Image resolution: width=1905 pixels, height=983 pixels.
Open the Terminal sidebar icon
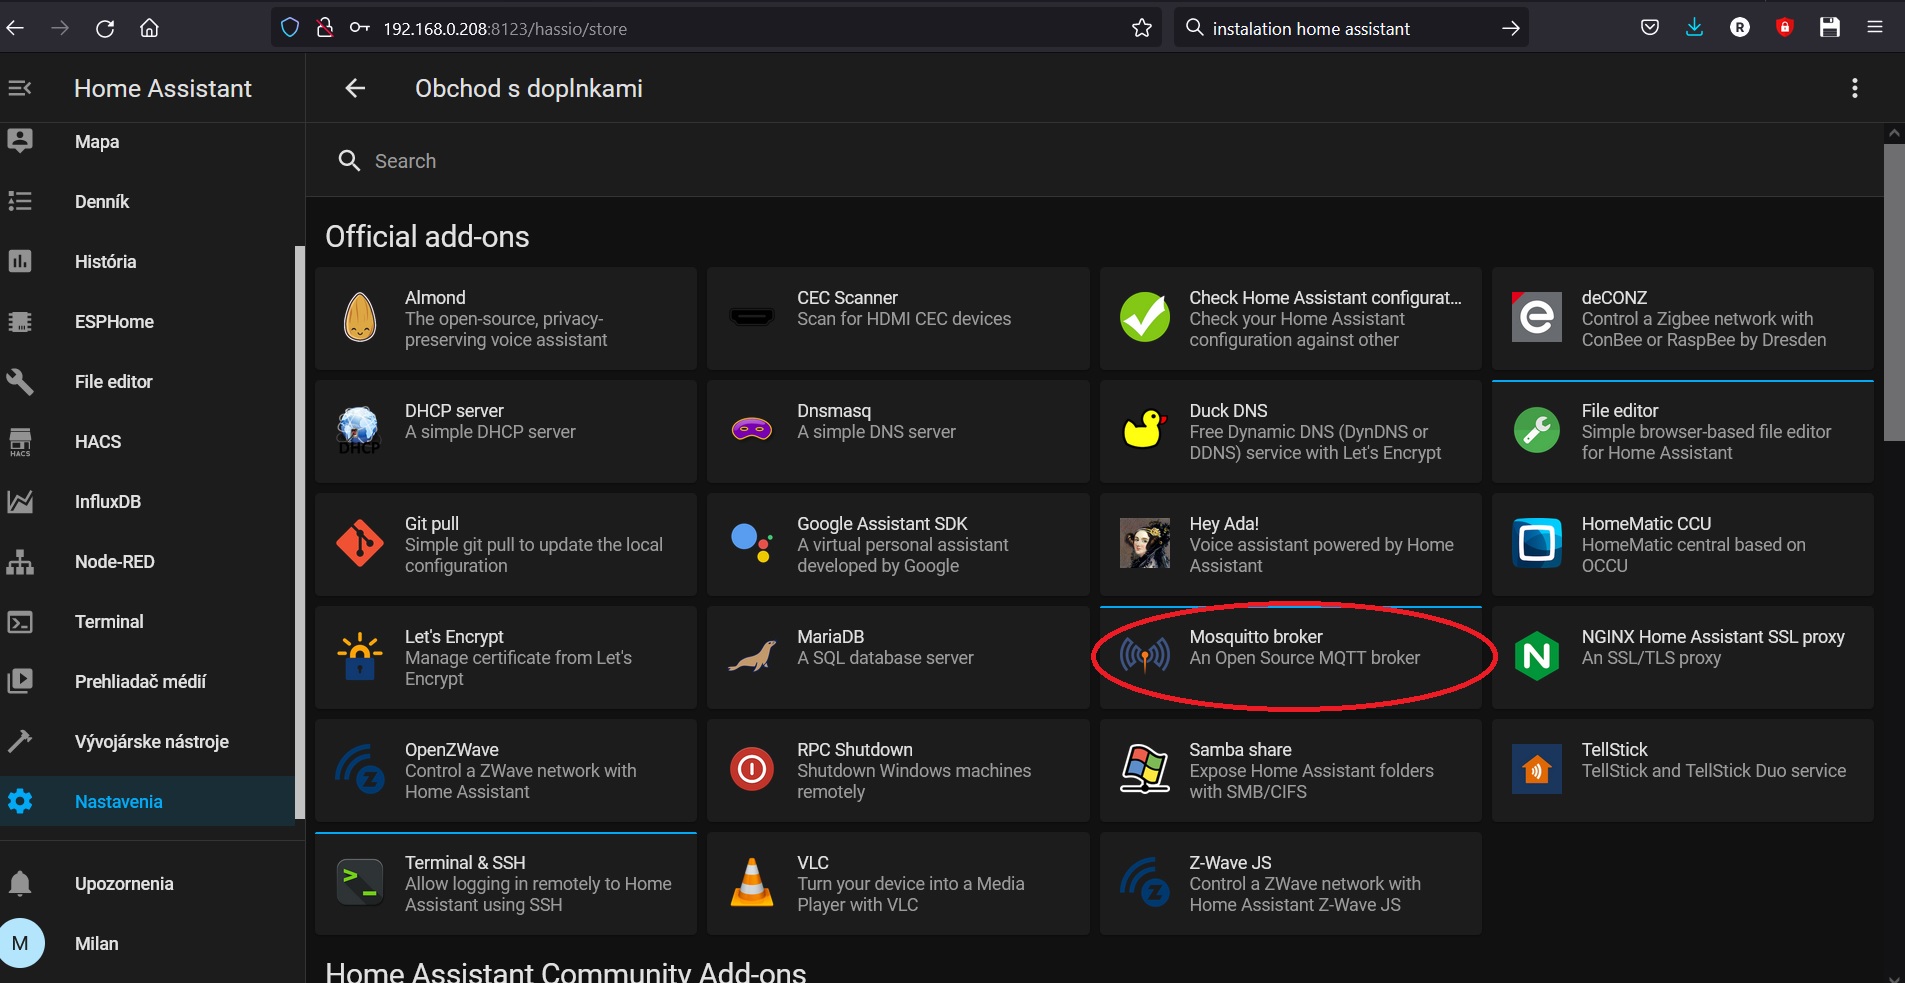pos(20,621)
